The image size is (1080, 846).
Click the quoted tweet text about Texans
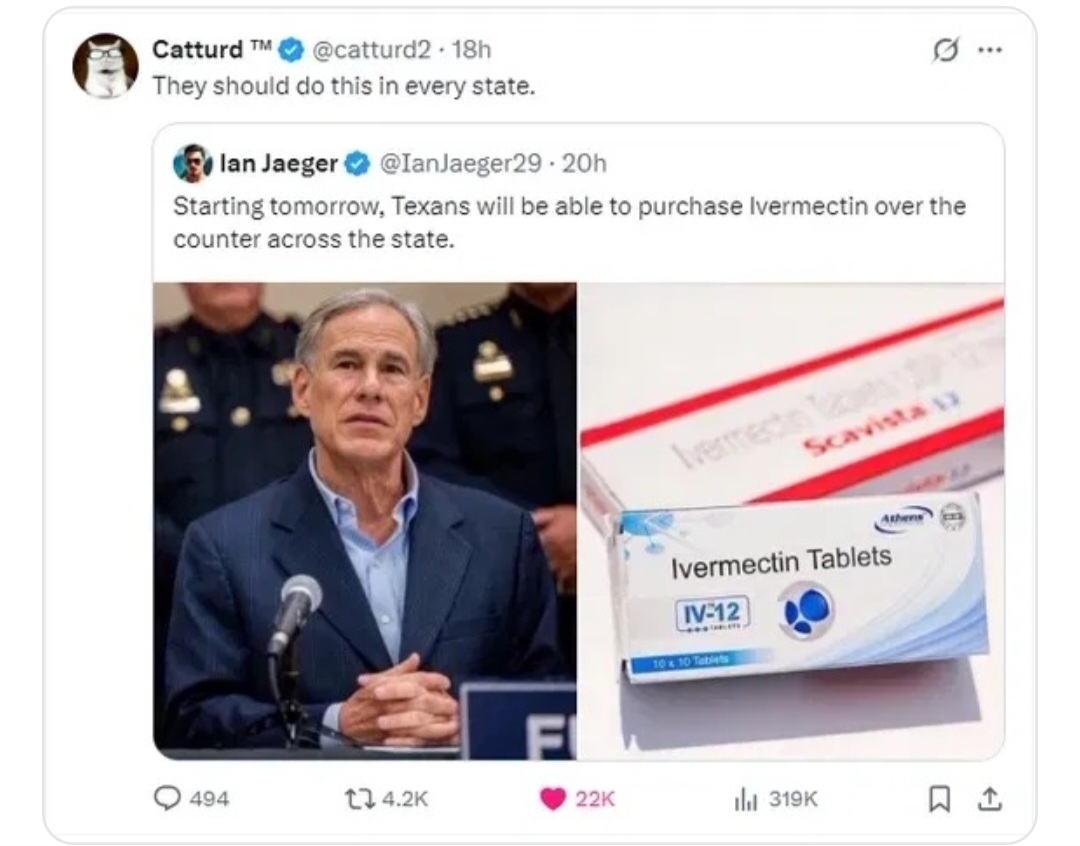(569, 223)
